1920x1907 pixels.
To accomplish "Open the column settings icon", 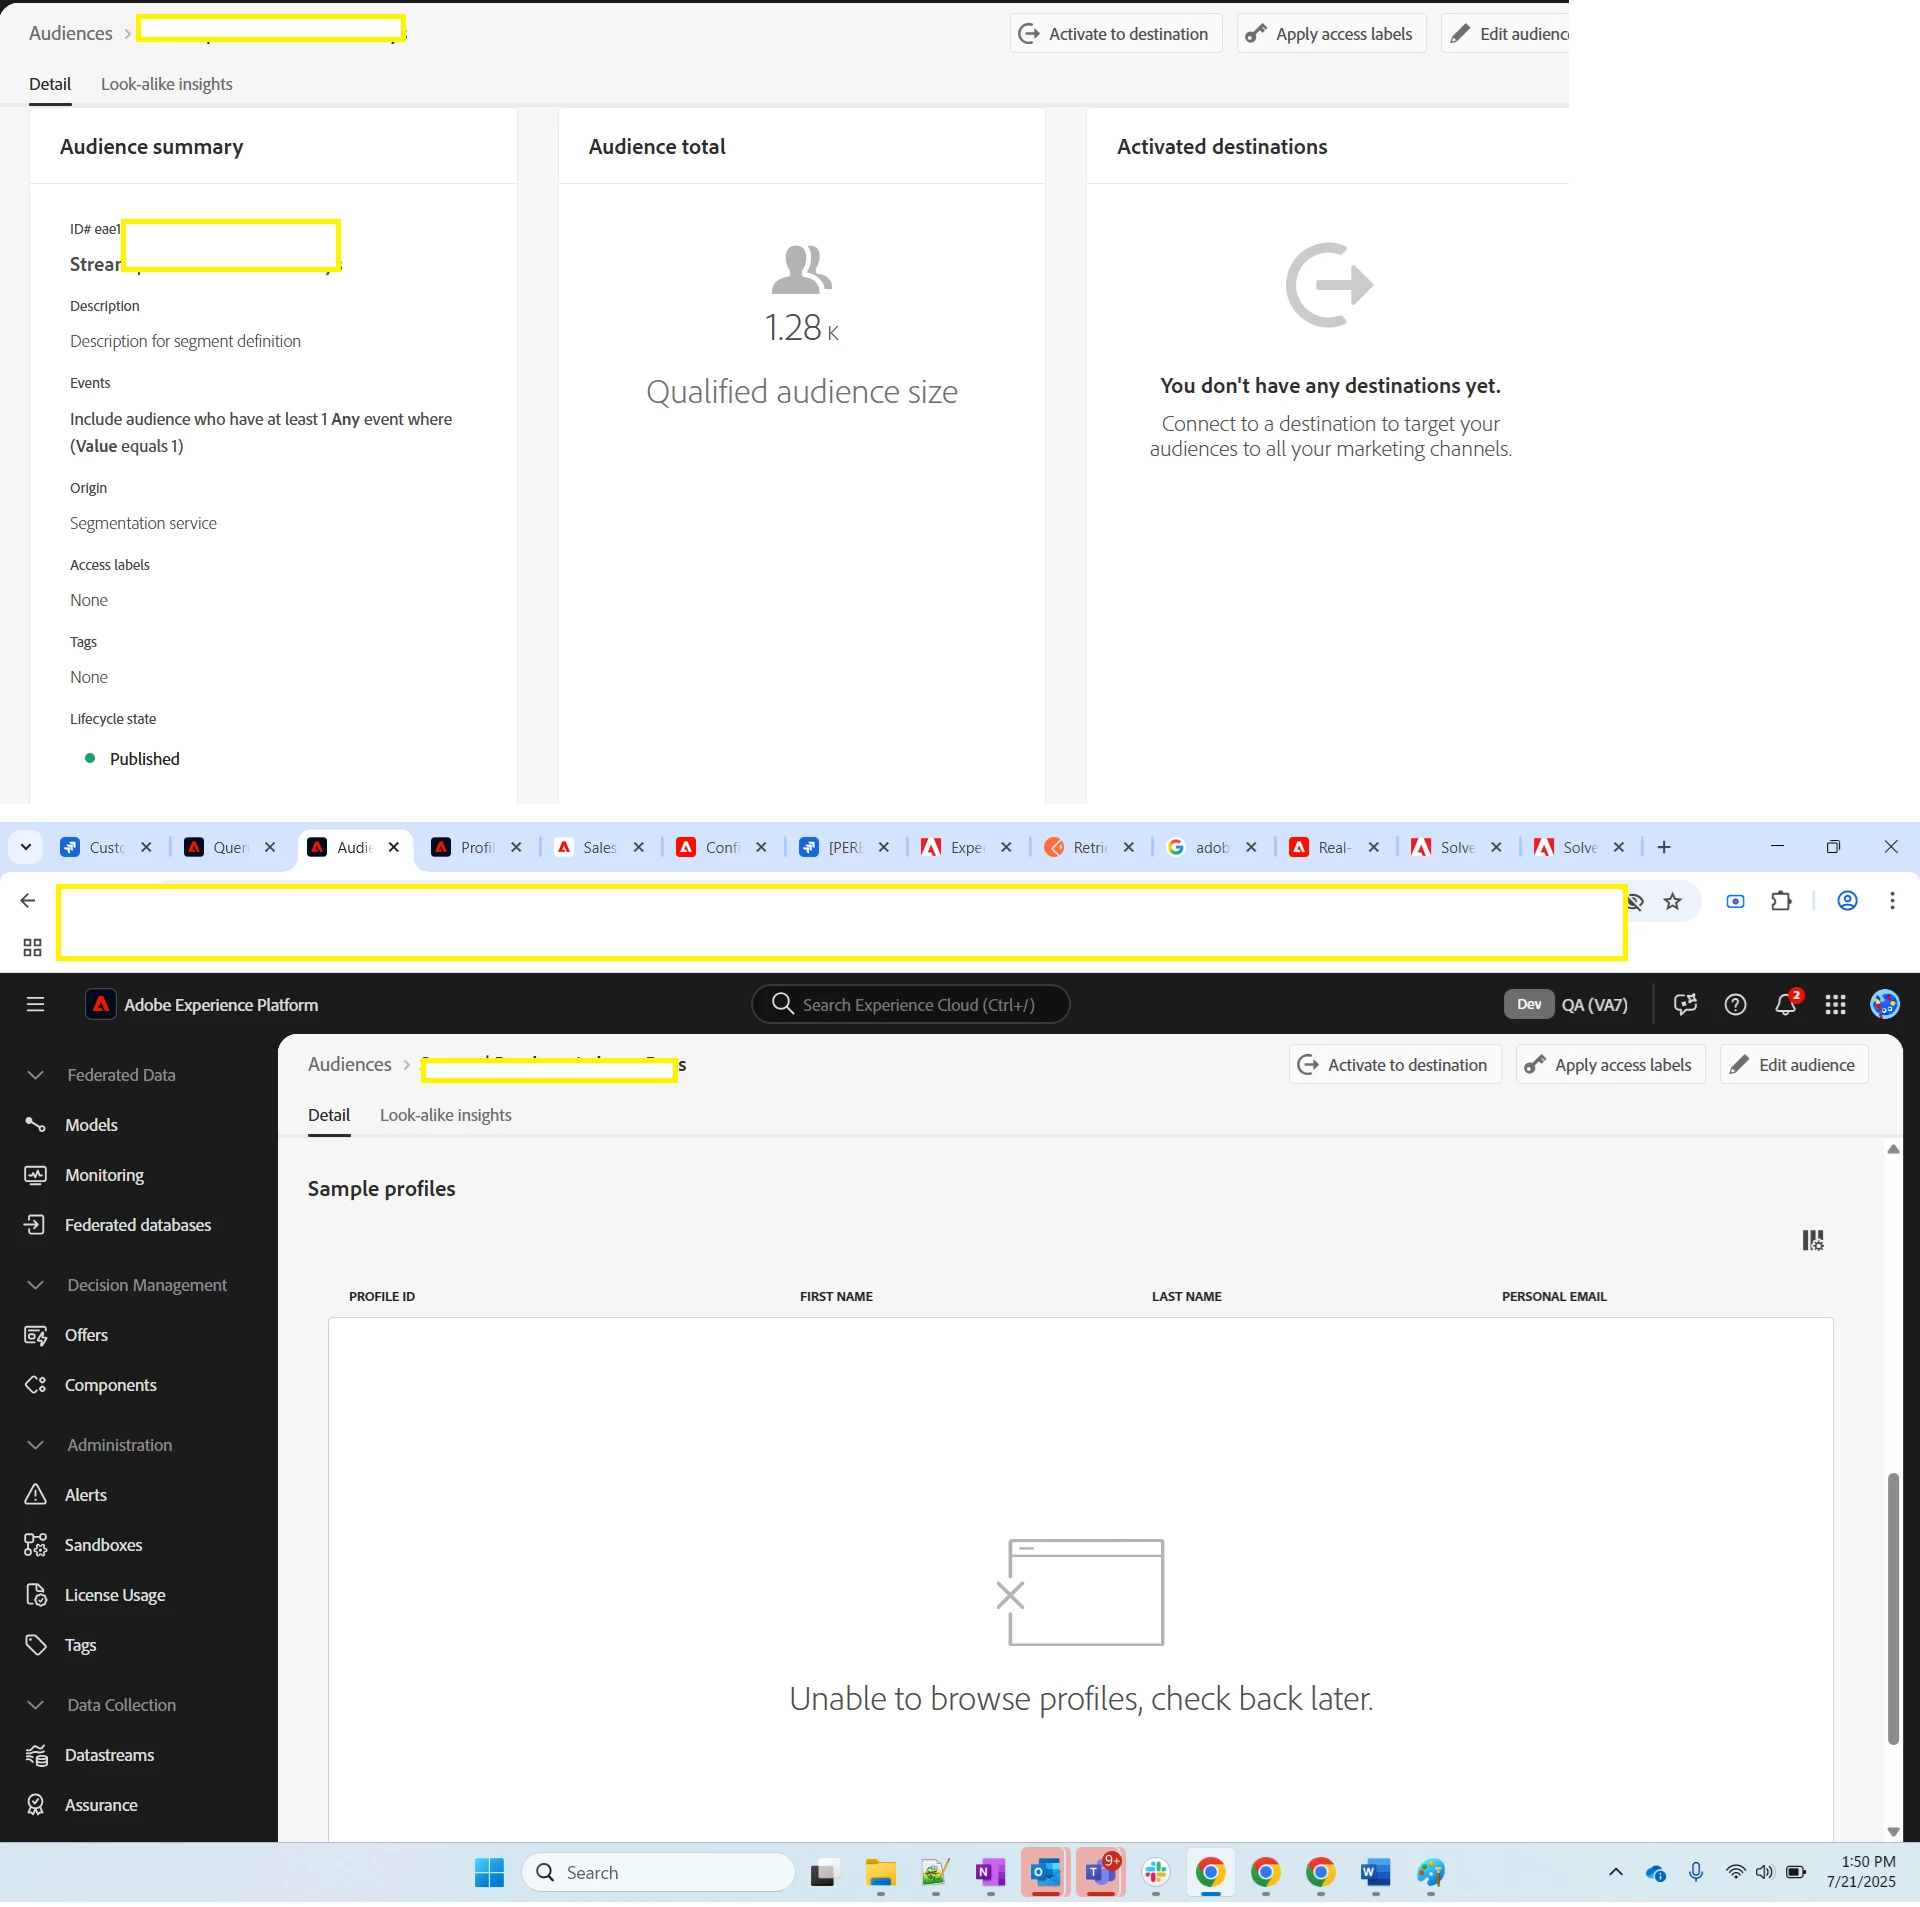I will click(1812, 1240).
